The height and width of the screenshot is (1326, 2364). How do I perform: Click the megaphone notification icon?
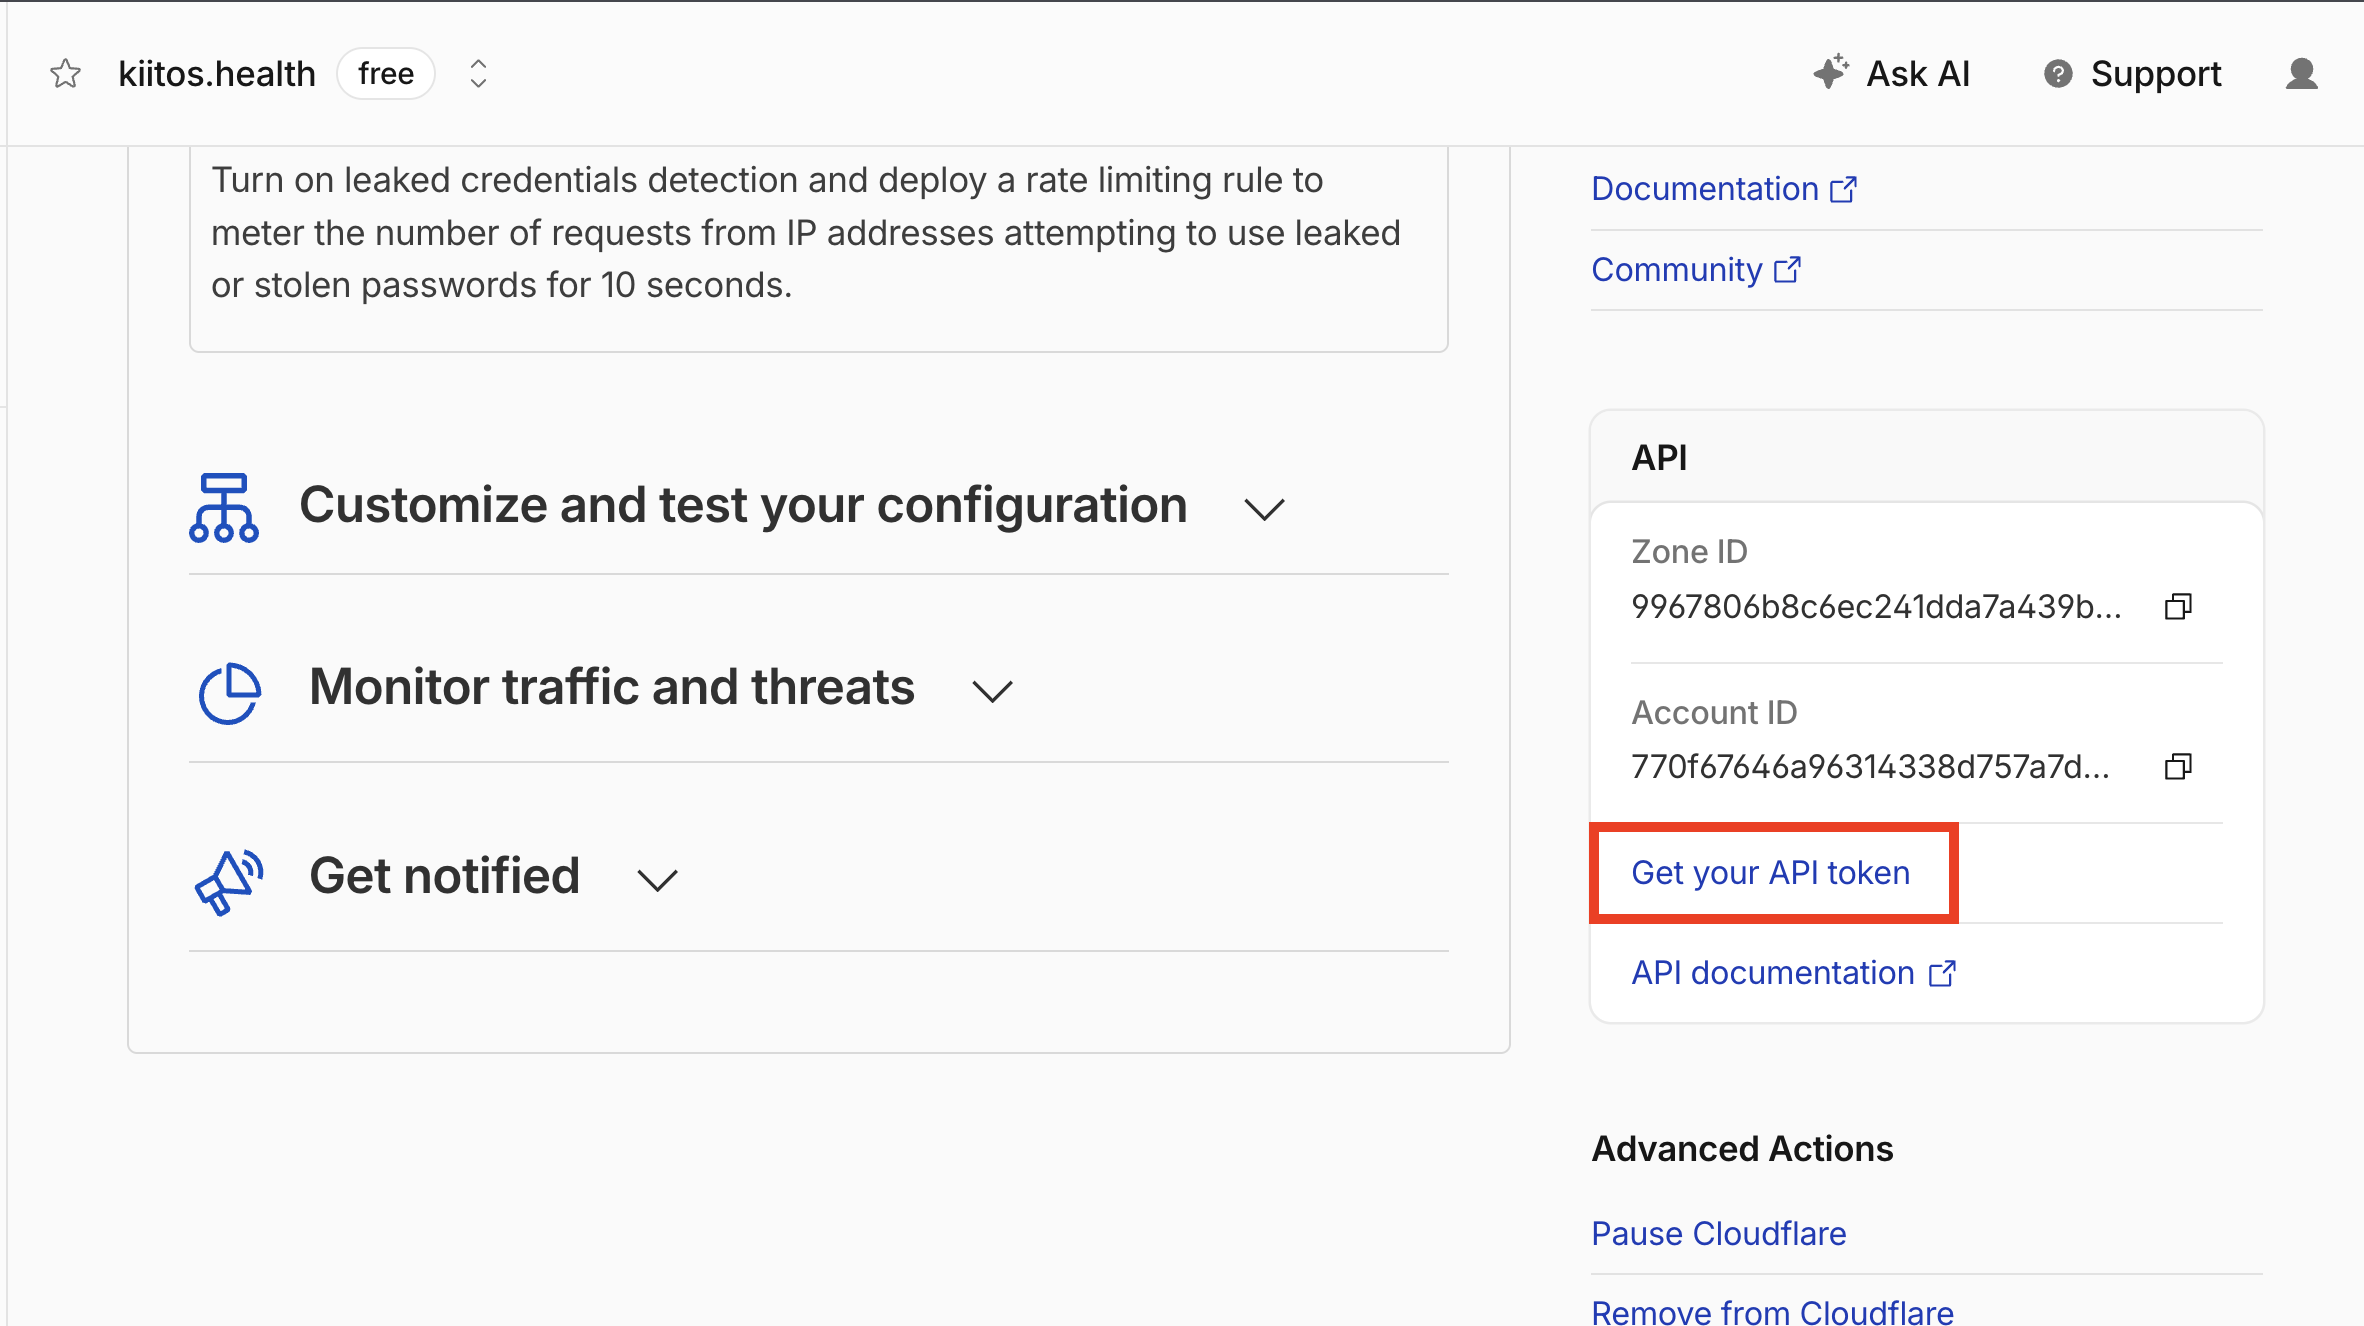click(x=229, y=882)
